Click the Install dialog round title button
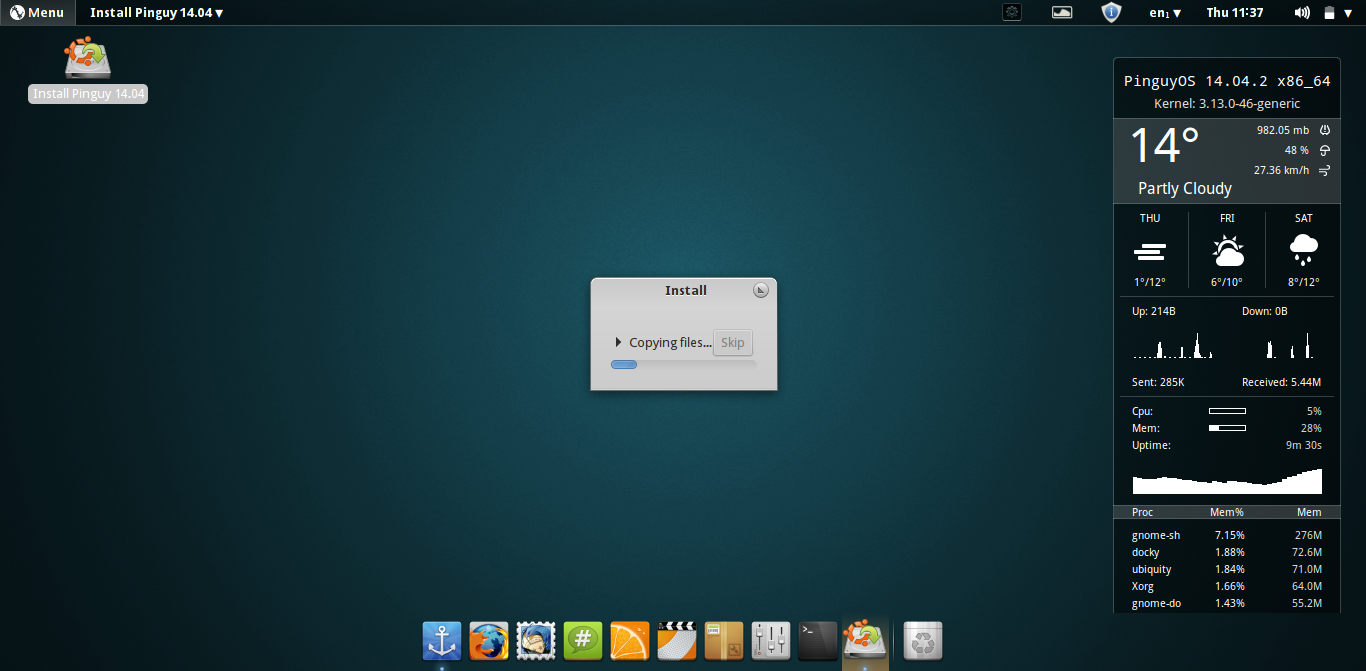 [761, 290]
